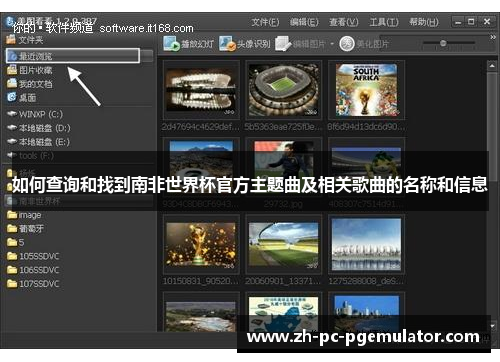500x362 pixels.
Task: Open the 美化图片 beautify tool
Action: coord(364,44)
